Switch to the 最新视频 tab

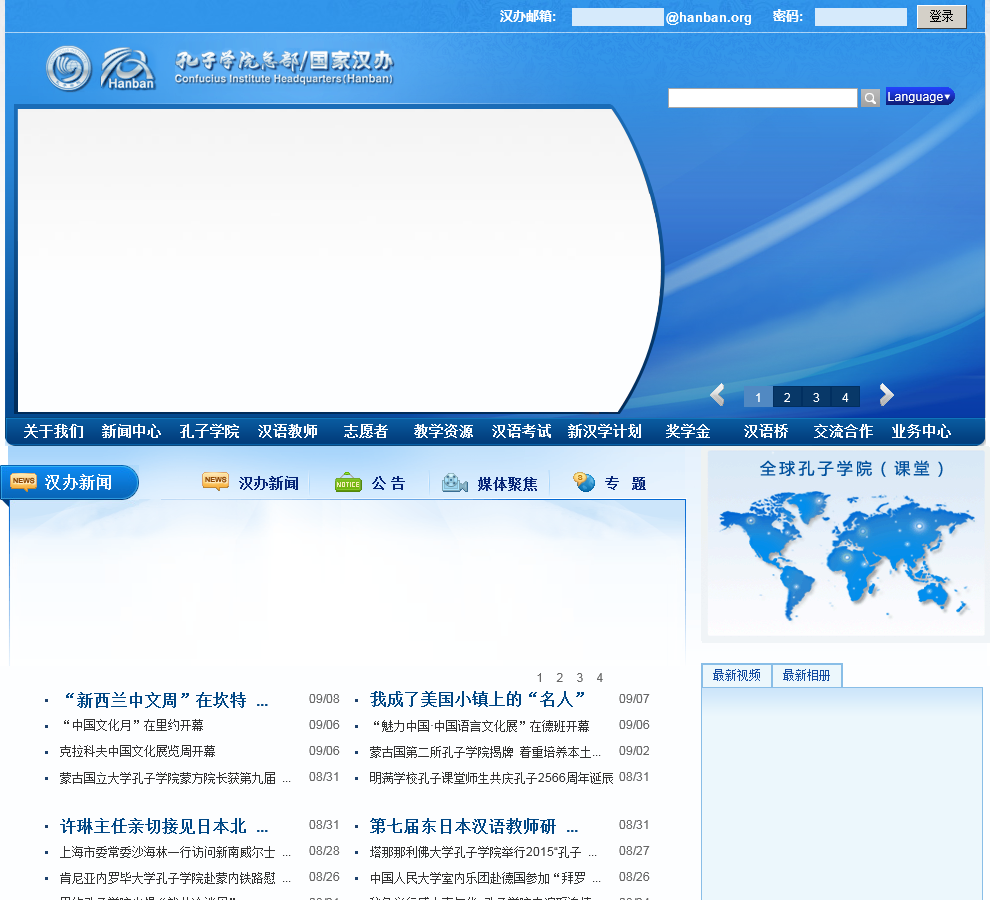(737, 675)
